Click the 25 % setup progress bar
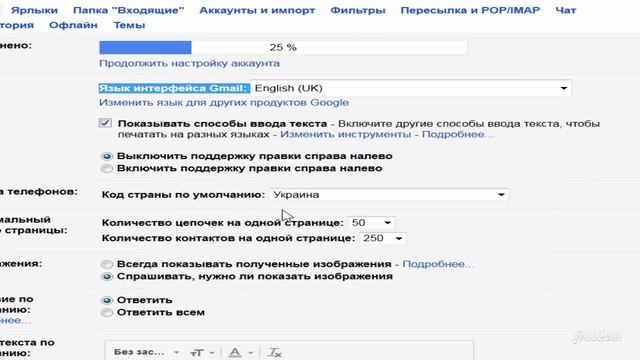 (x=283, y=47)
